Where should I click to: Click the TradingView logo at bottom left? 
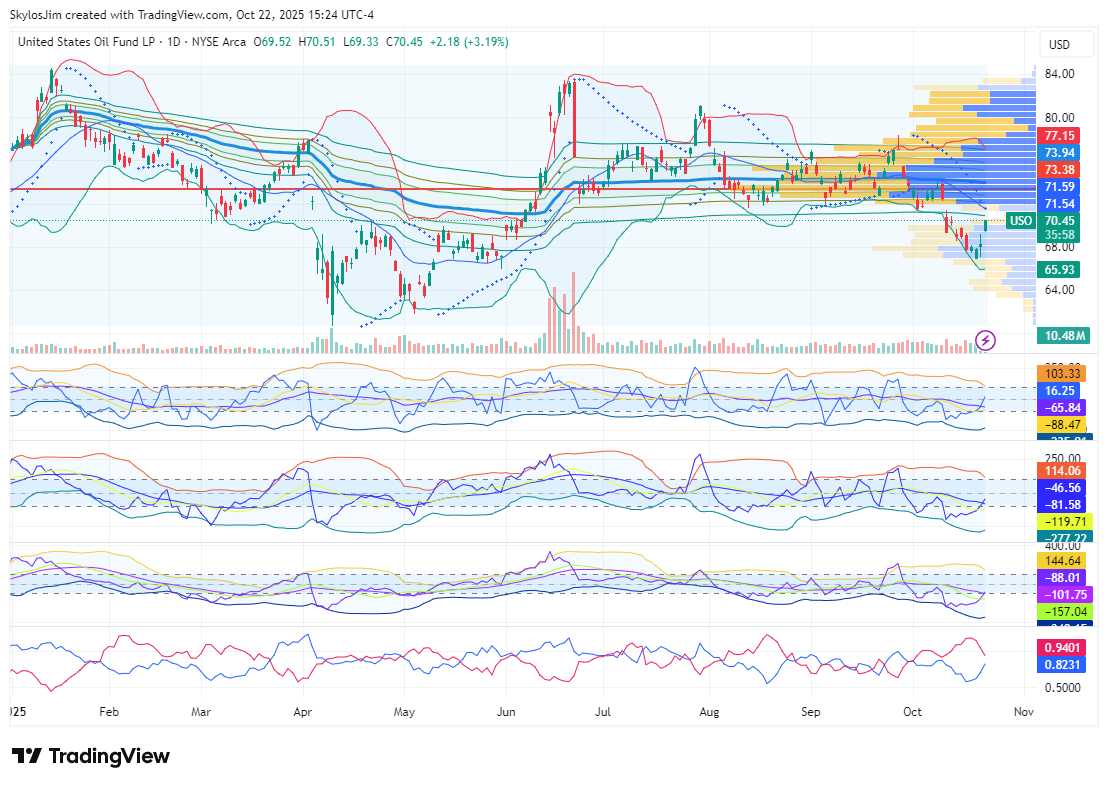click(91, 756)
